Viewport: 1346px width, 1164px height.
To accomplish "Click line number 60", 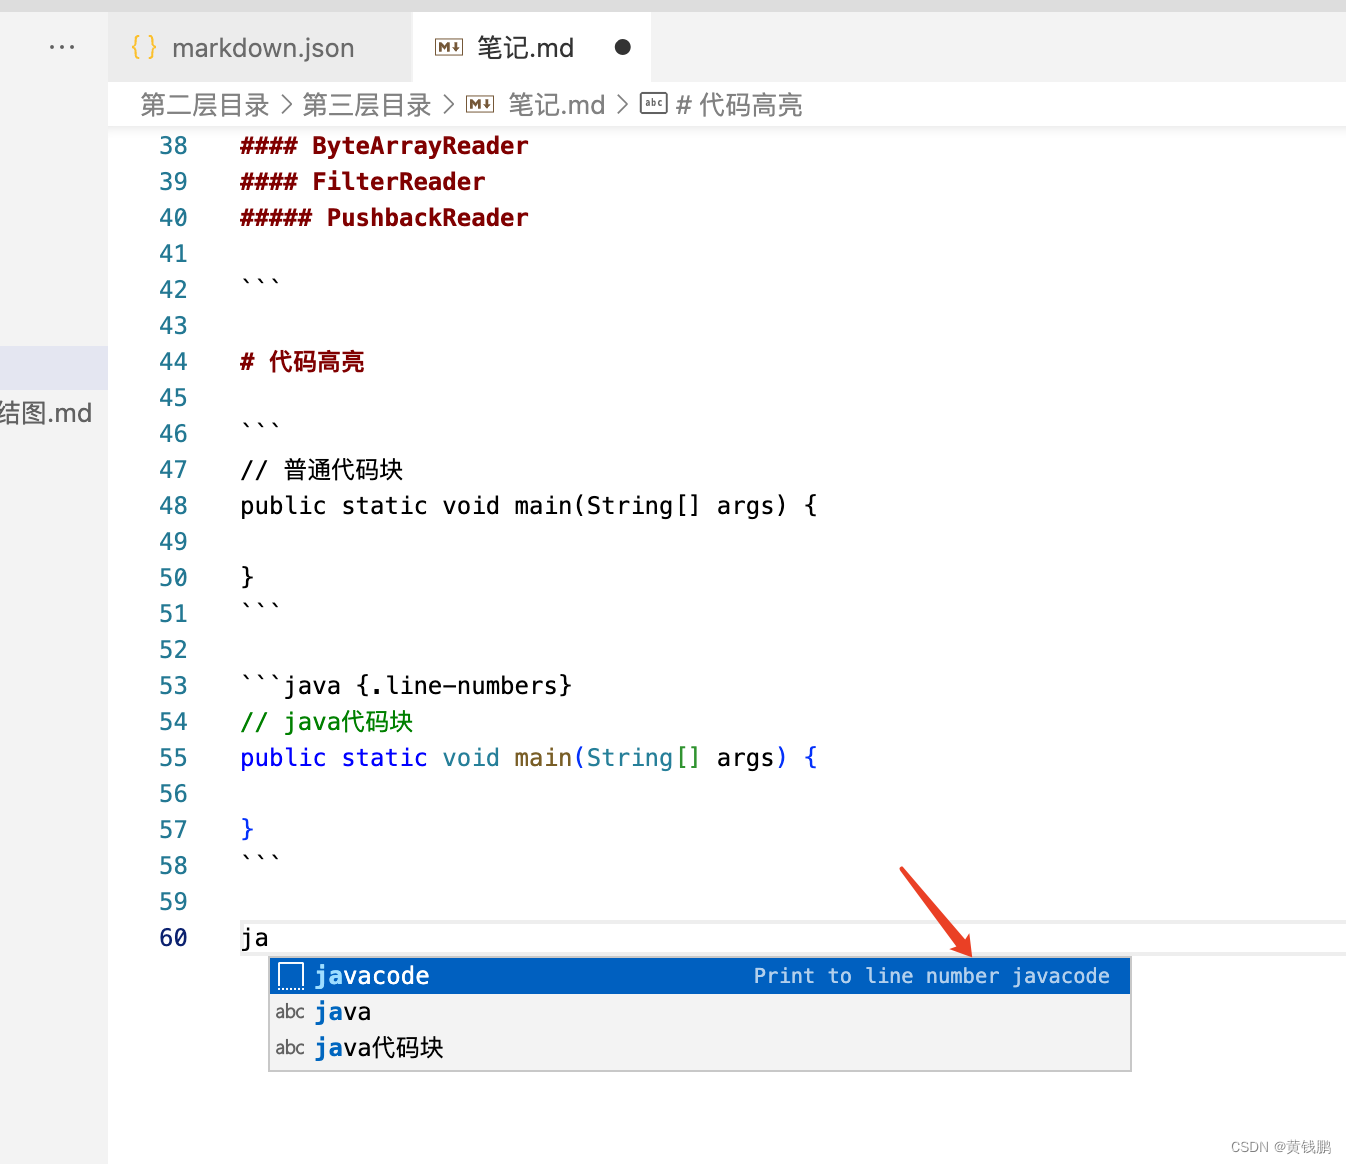I will [x=173, y=938].
